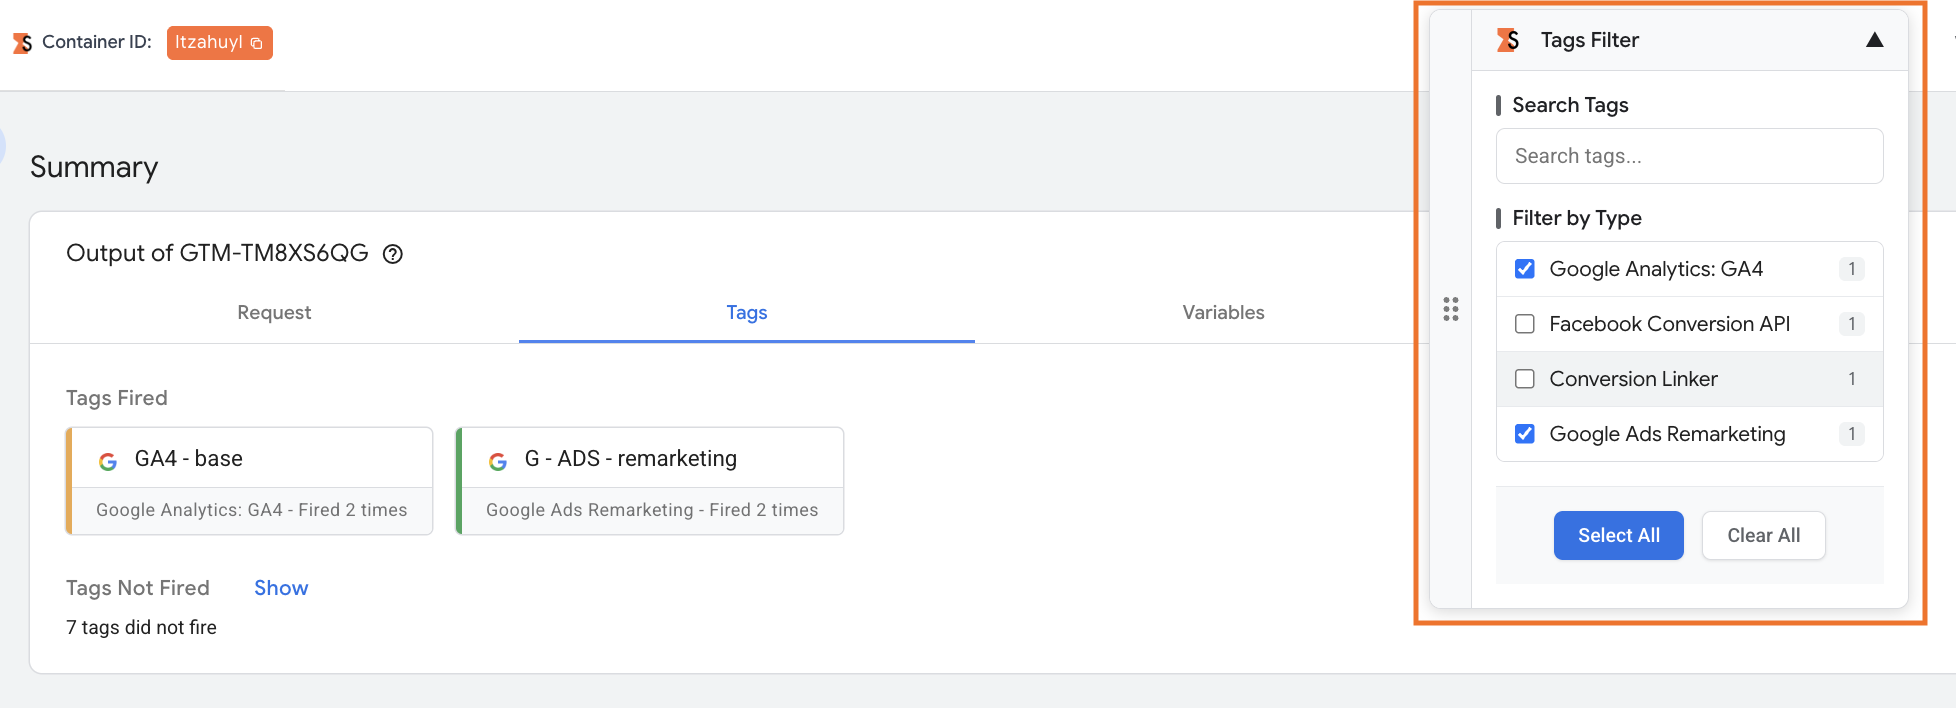This screenshot has height=708, width=1956.
Task: Click the Stape logo beside Container ID
Action: [22, 43]
